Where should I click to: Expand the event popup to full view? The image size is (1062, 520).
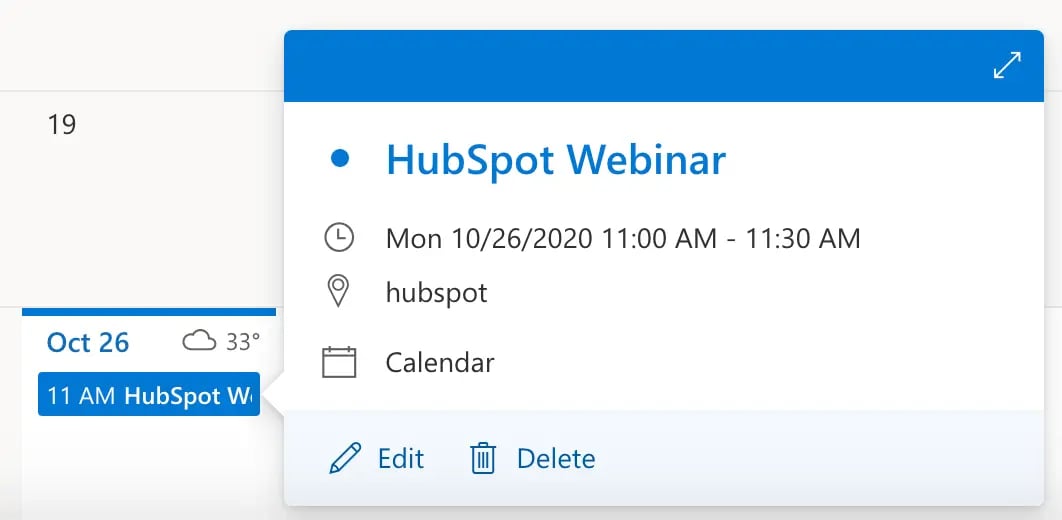click(x=1007, y=66)
